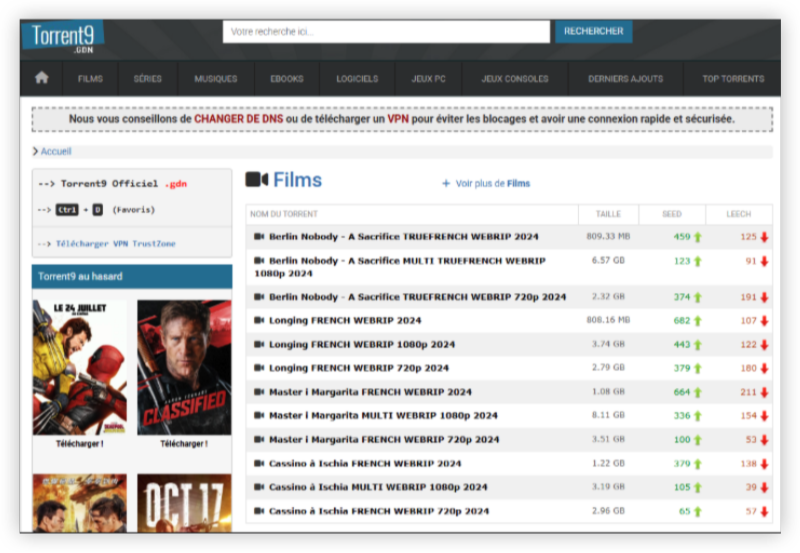Click the plus icon before Voir plus de Films
Viewport: 800px width, 553px height.
(446, 183)
